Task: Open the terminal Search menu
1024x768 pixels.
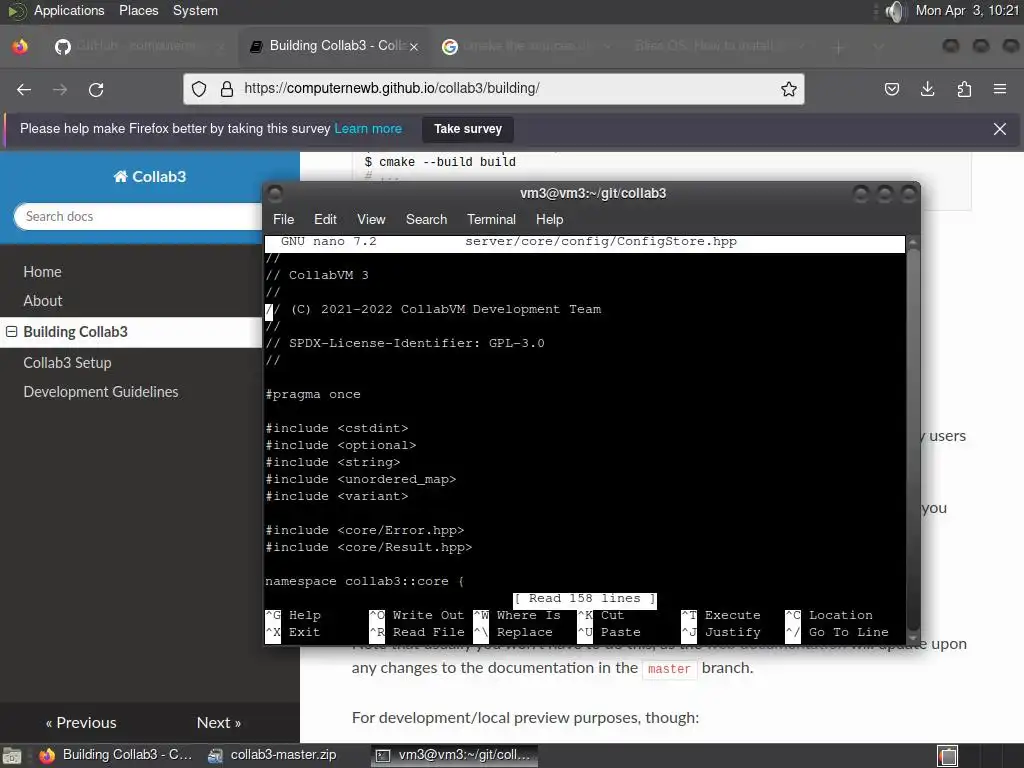Action: [426, 219]
